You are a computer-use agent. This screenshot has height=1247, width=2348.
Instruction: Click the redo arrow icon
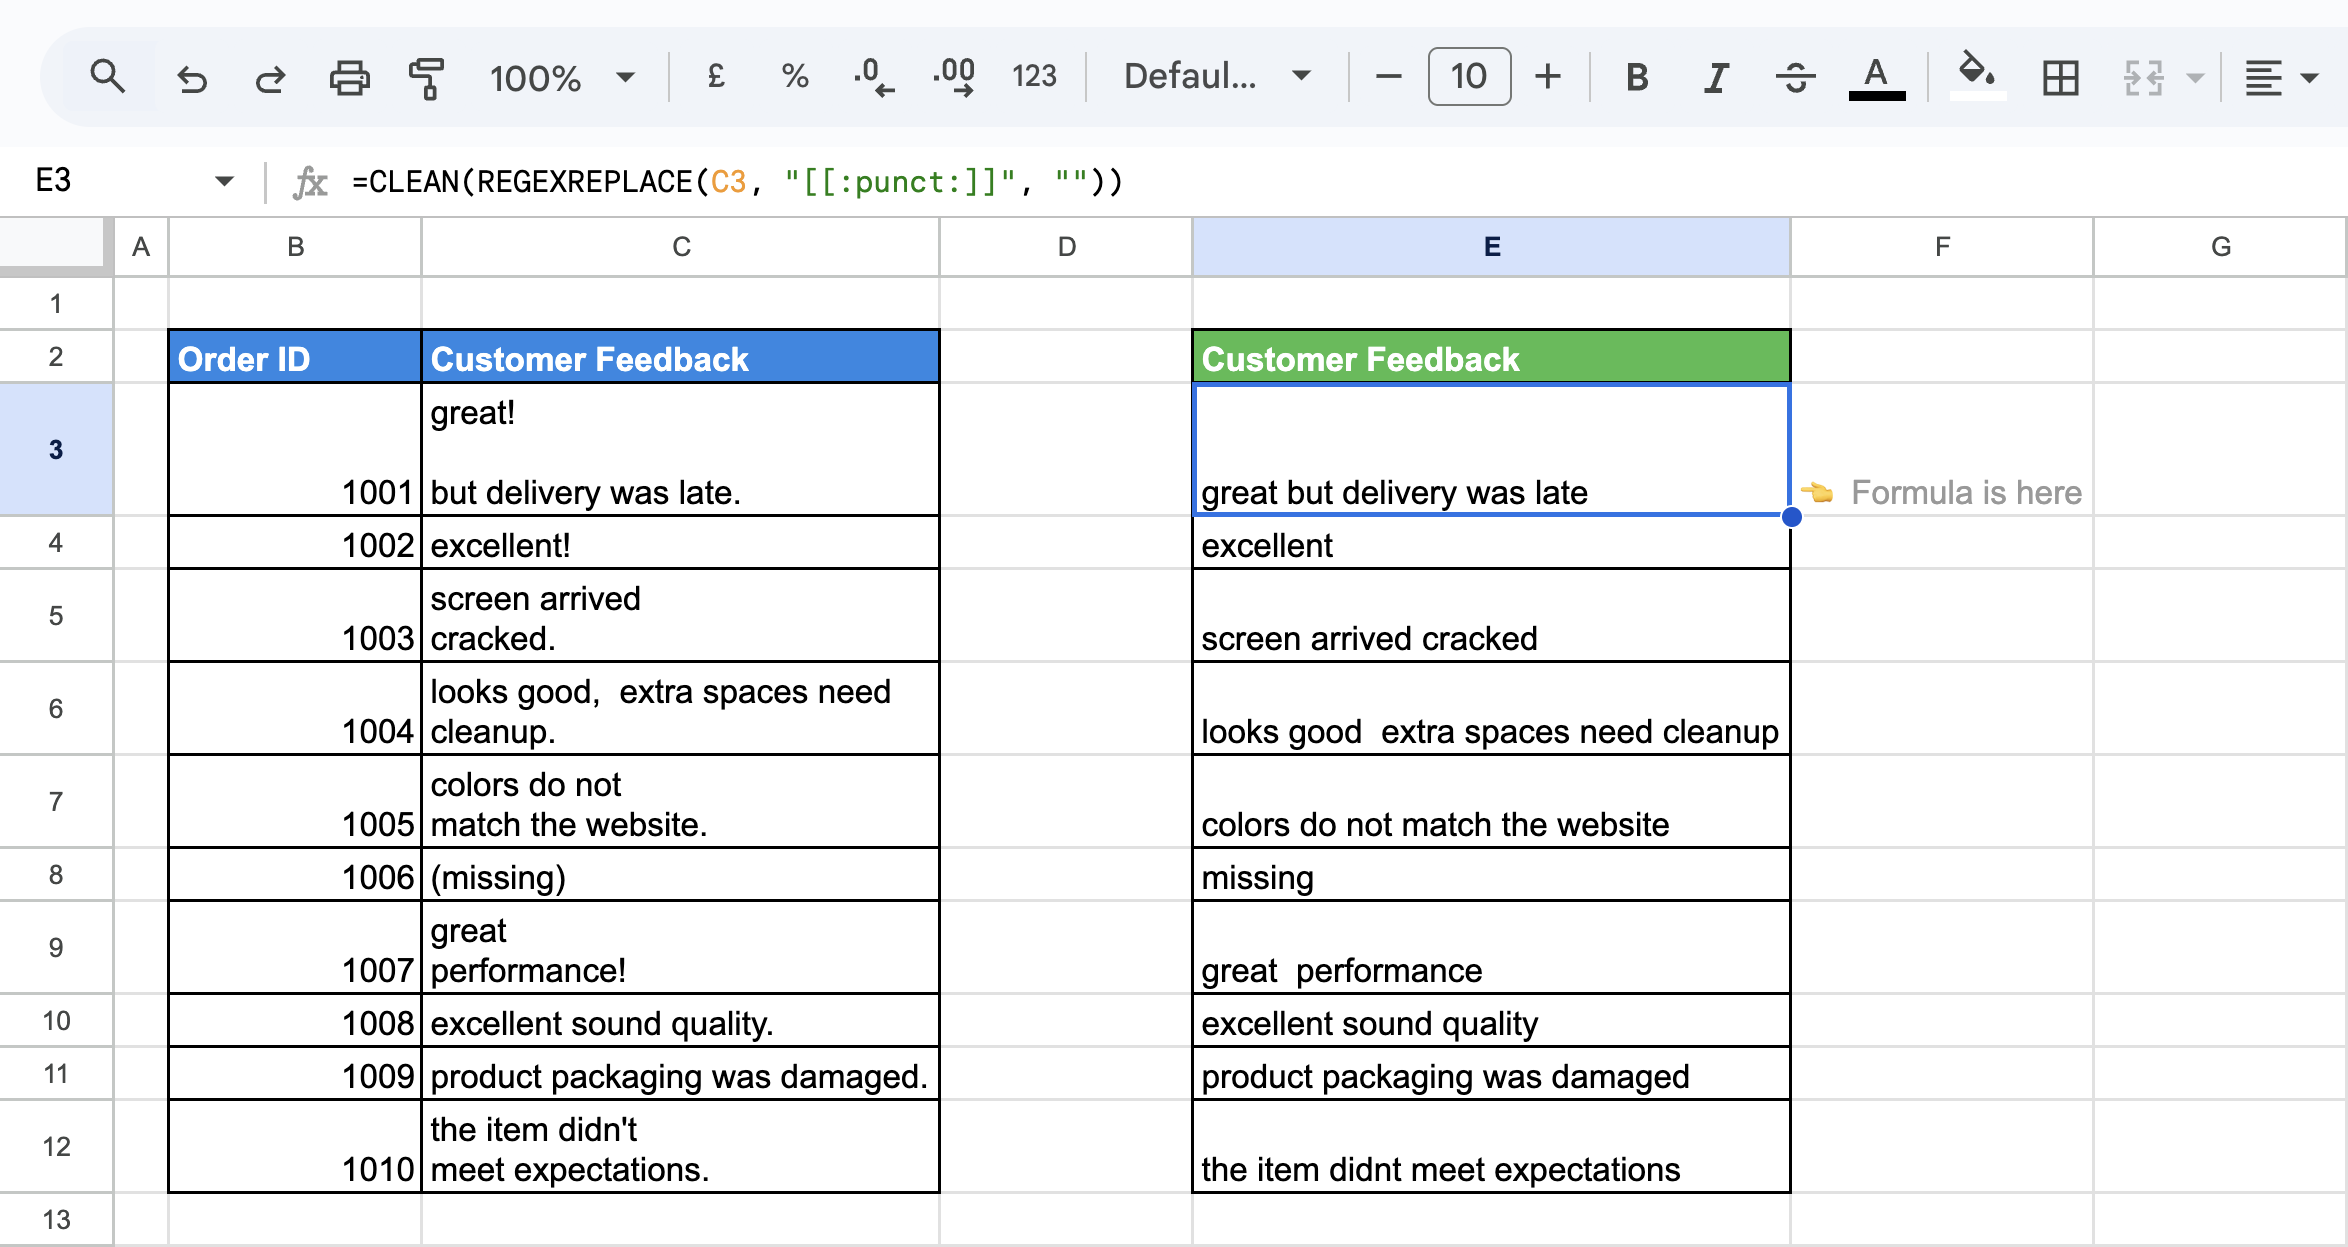point(269,77)
